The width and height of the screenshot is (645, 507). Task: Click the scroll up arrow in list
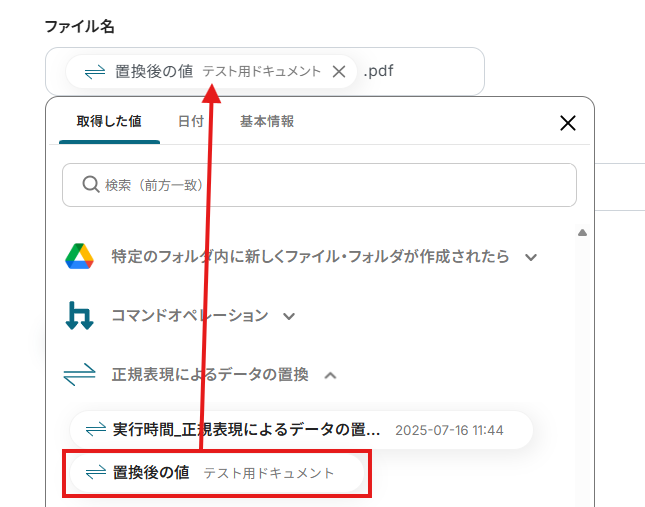coord(582,233)
